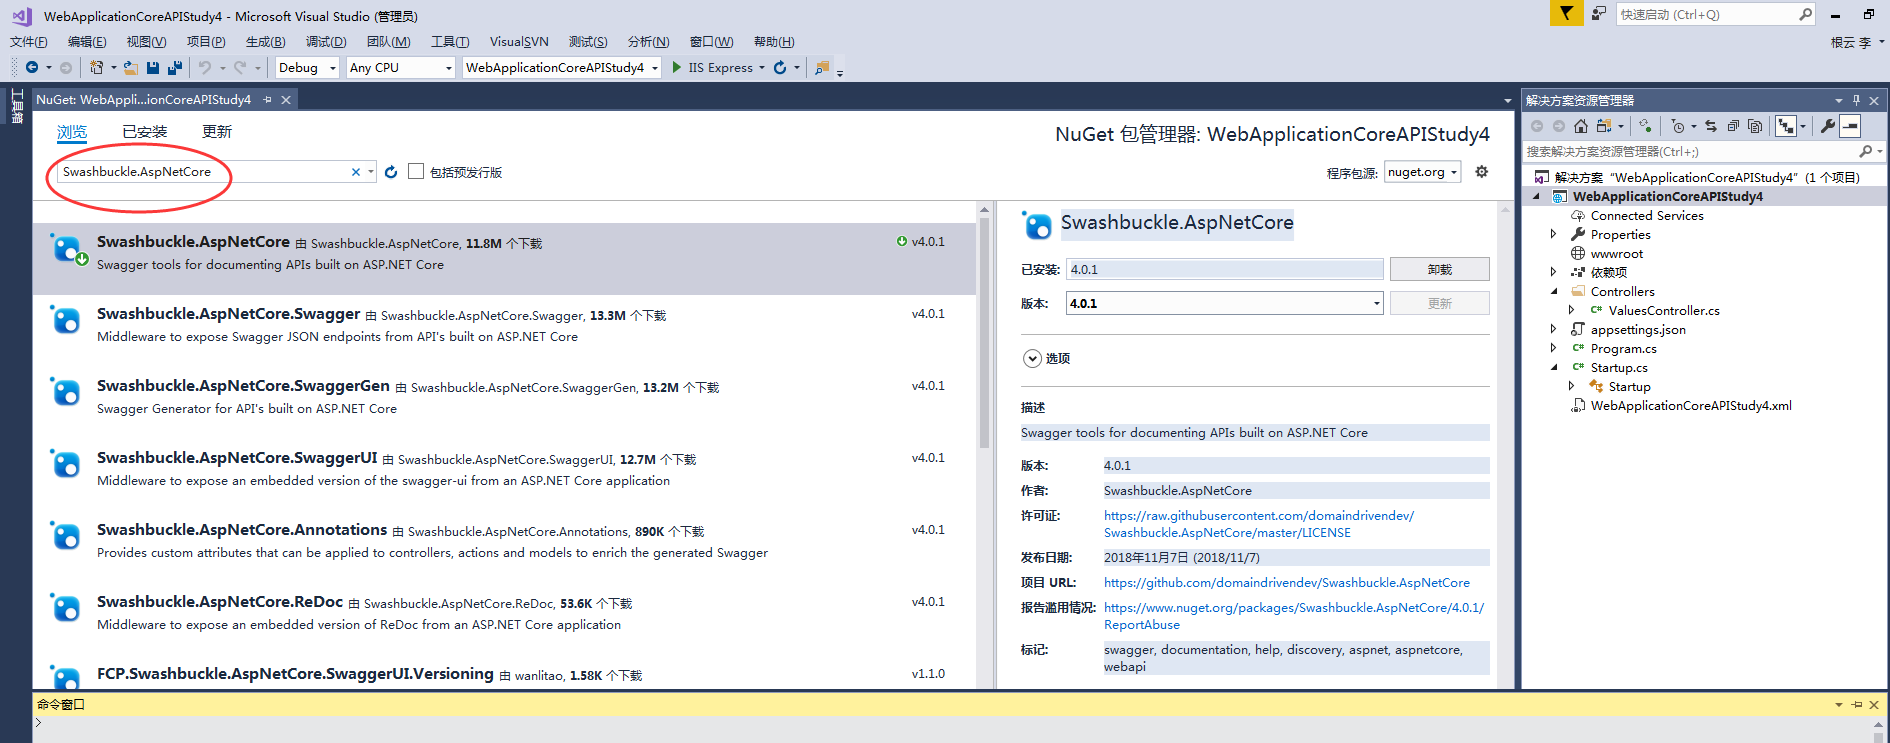Click the Save All toolbar icon

click(175, 68)
